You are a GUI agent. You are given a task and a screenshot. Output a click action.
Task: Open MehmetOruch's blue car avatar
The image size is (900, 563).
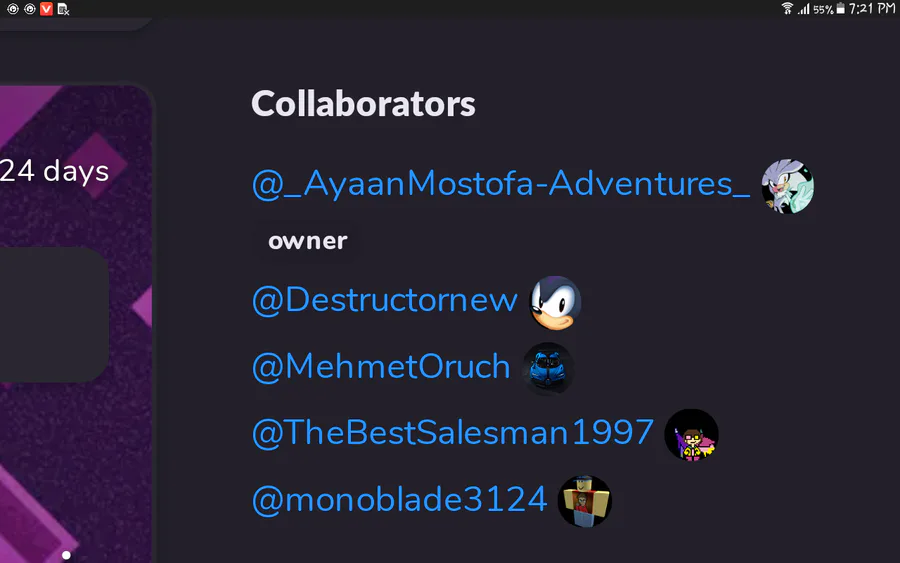548,368
